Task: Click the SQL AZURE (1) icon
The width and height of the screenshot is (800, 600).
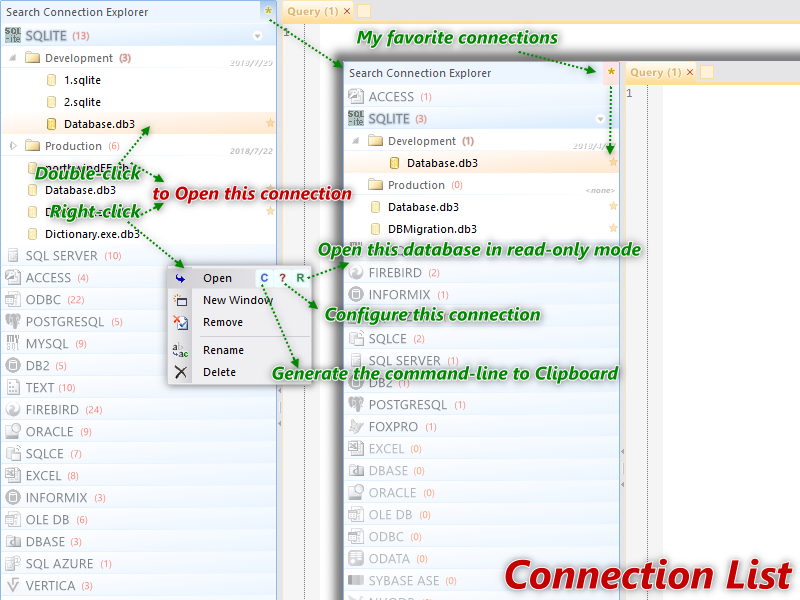Action: tap(13, 563)
